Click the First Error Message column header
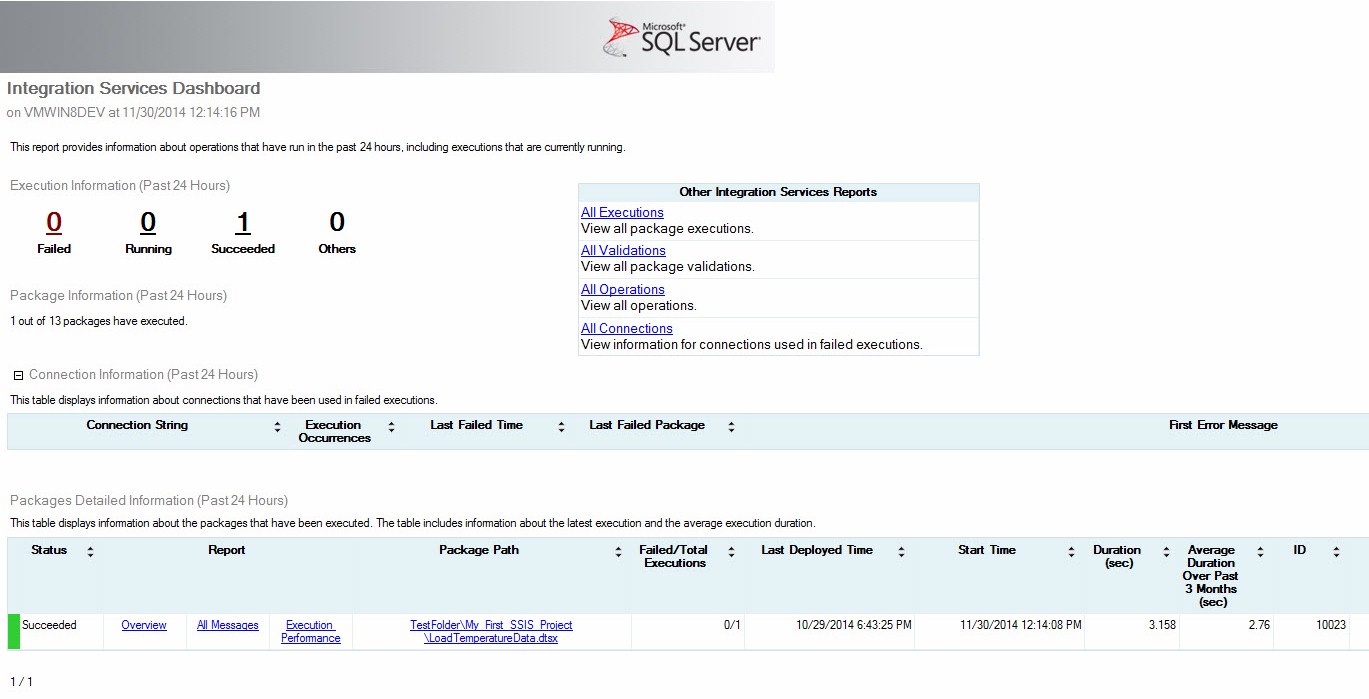The height and width of the screenshot is (699, 1369). point(1223,425)
